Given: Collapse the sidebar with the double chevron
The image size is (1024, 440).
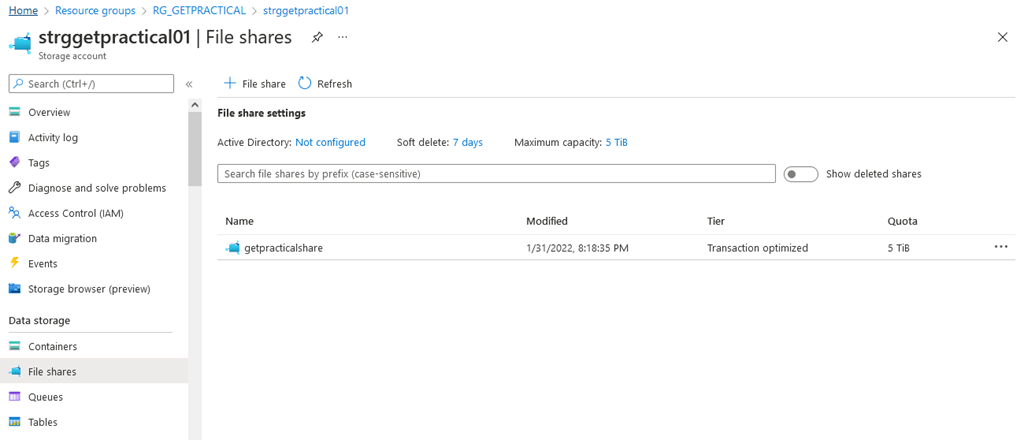Looking at the screenshot, I should (x=189, y=84).
